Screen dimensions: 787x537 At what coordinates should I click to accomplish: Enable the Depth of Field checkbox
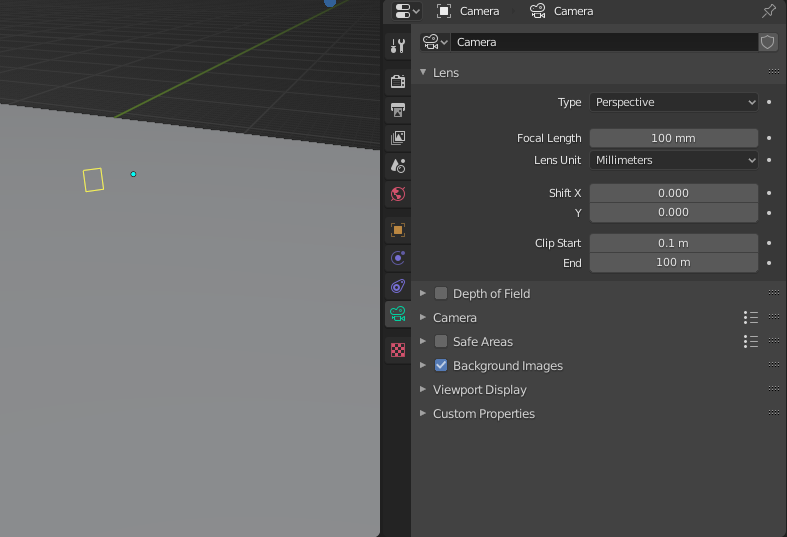(x=441, y=293)
